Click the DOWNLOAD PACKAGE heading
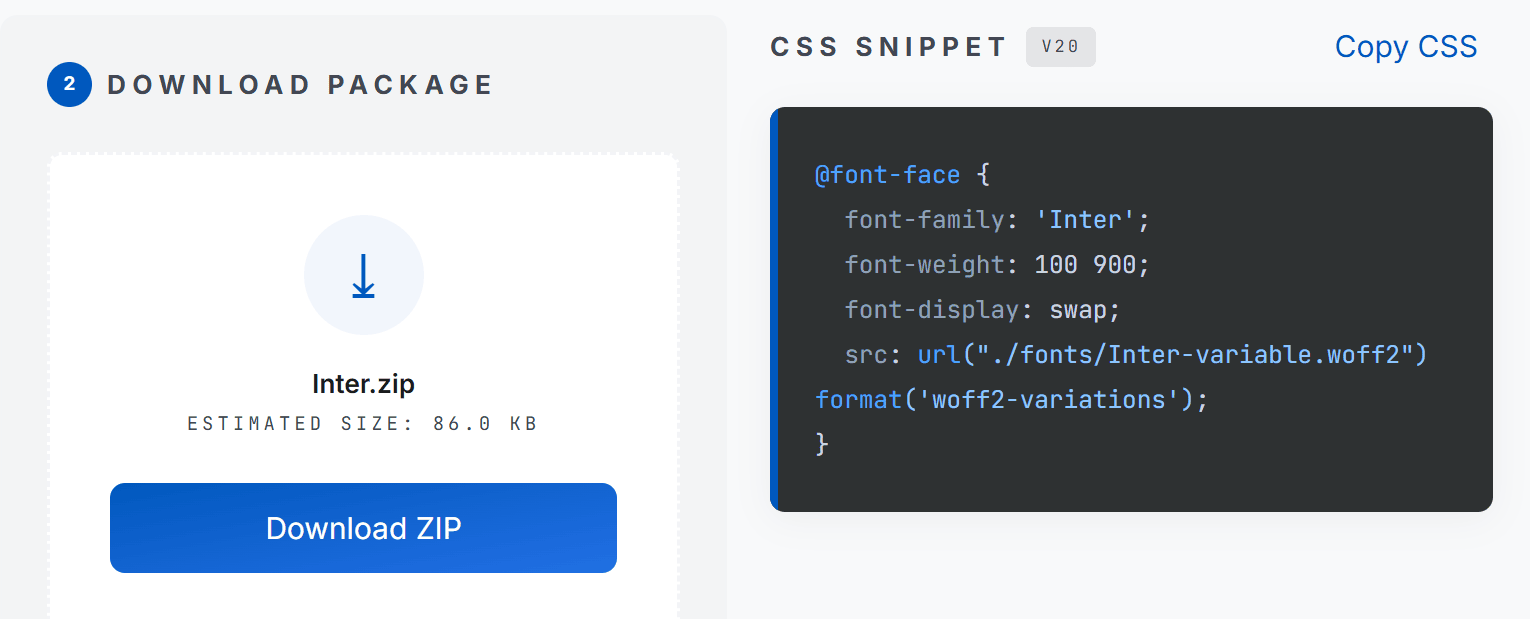 pyautogui.click(x=301, y=85)
